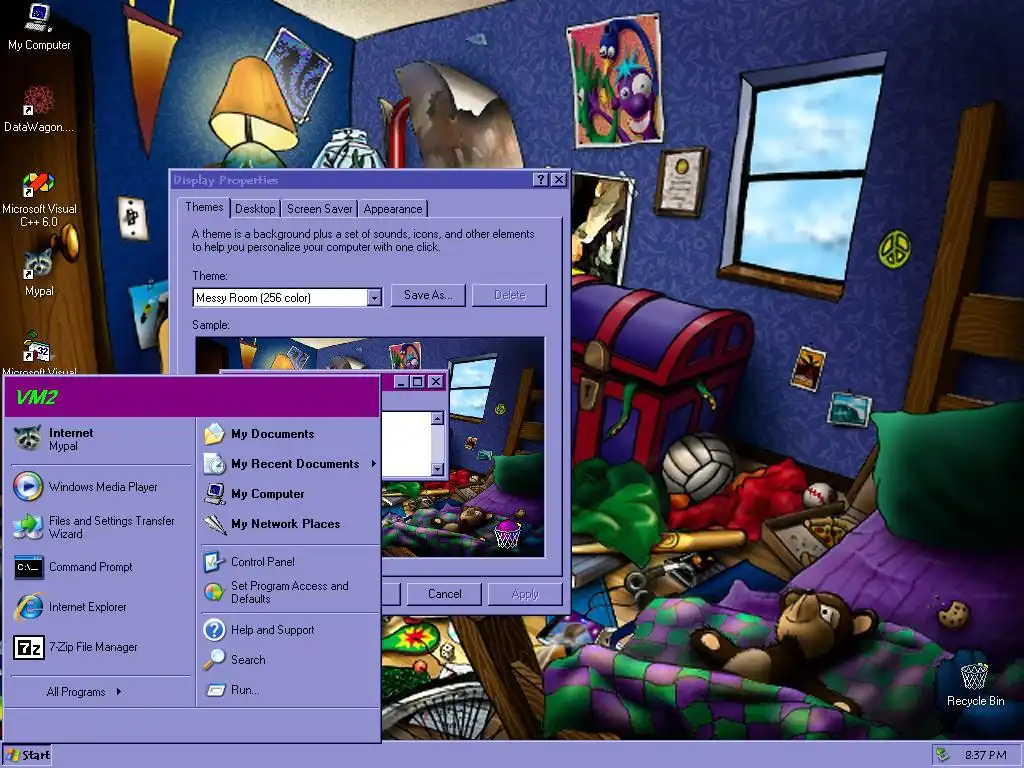Open Set Program Access and Defaults

coord(289,592)
